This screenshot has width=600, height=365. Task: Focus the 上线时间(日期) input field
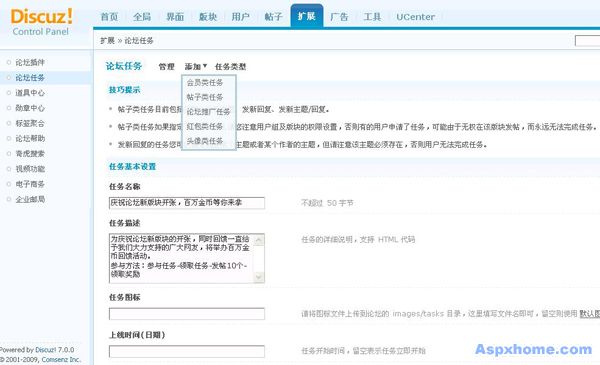click(187, 351)
